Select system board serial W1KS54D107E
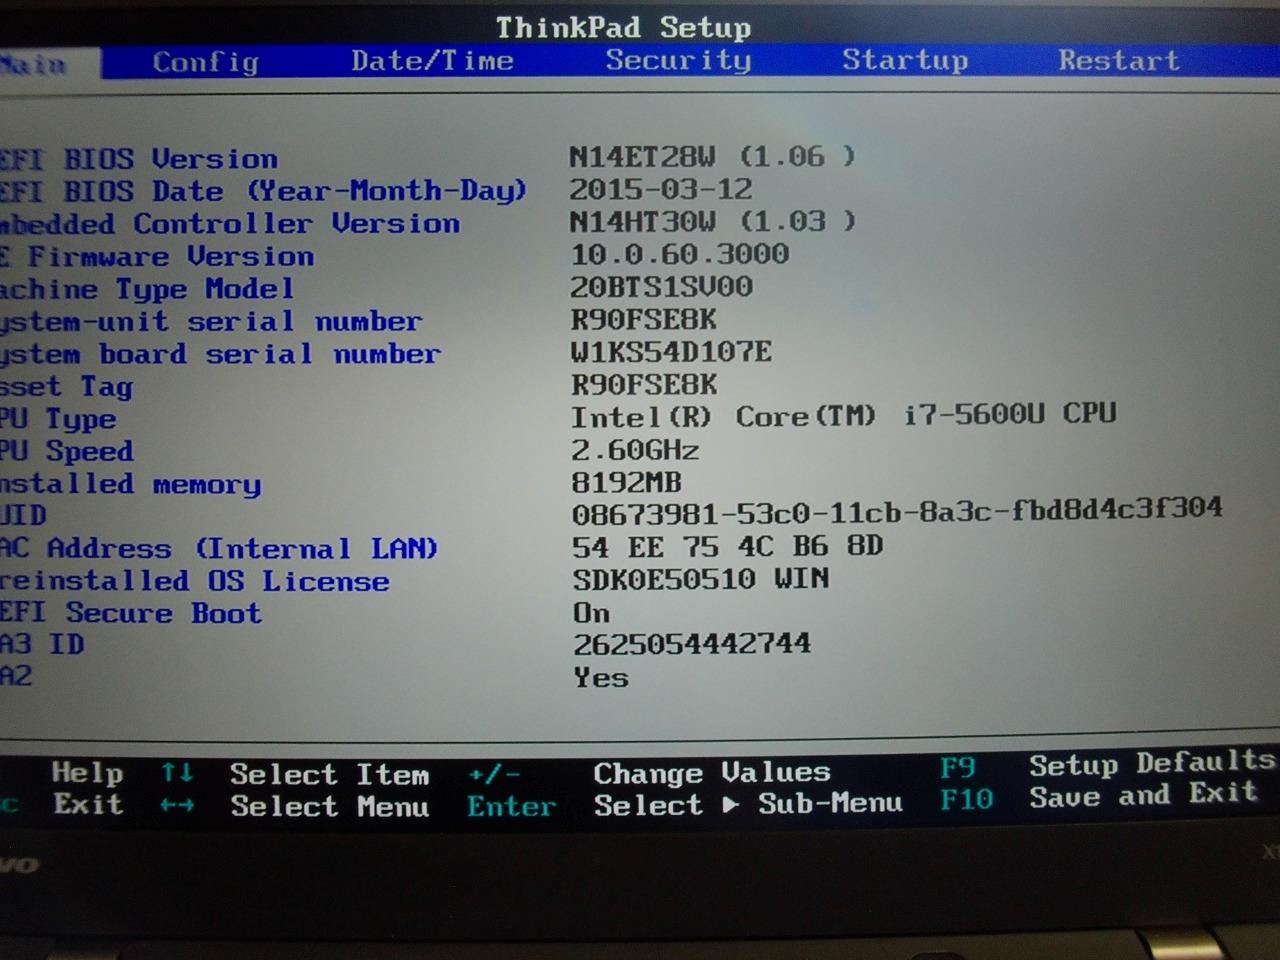1280x960 pixels. point(671,352)
